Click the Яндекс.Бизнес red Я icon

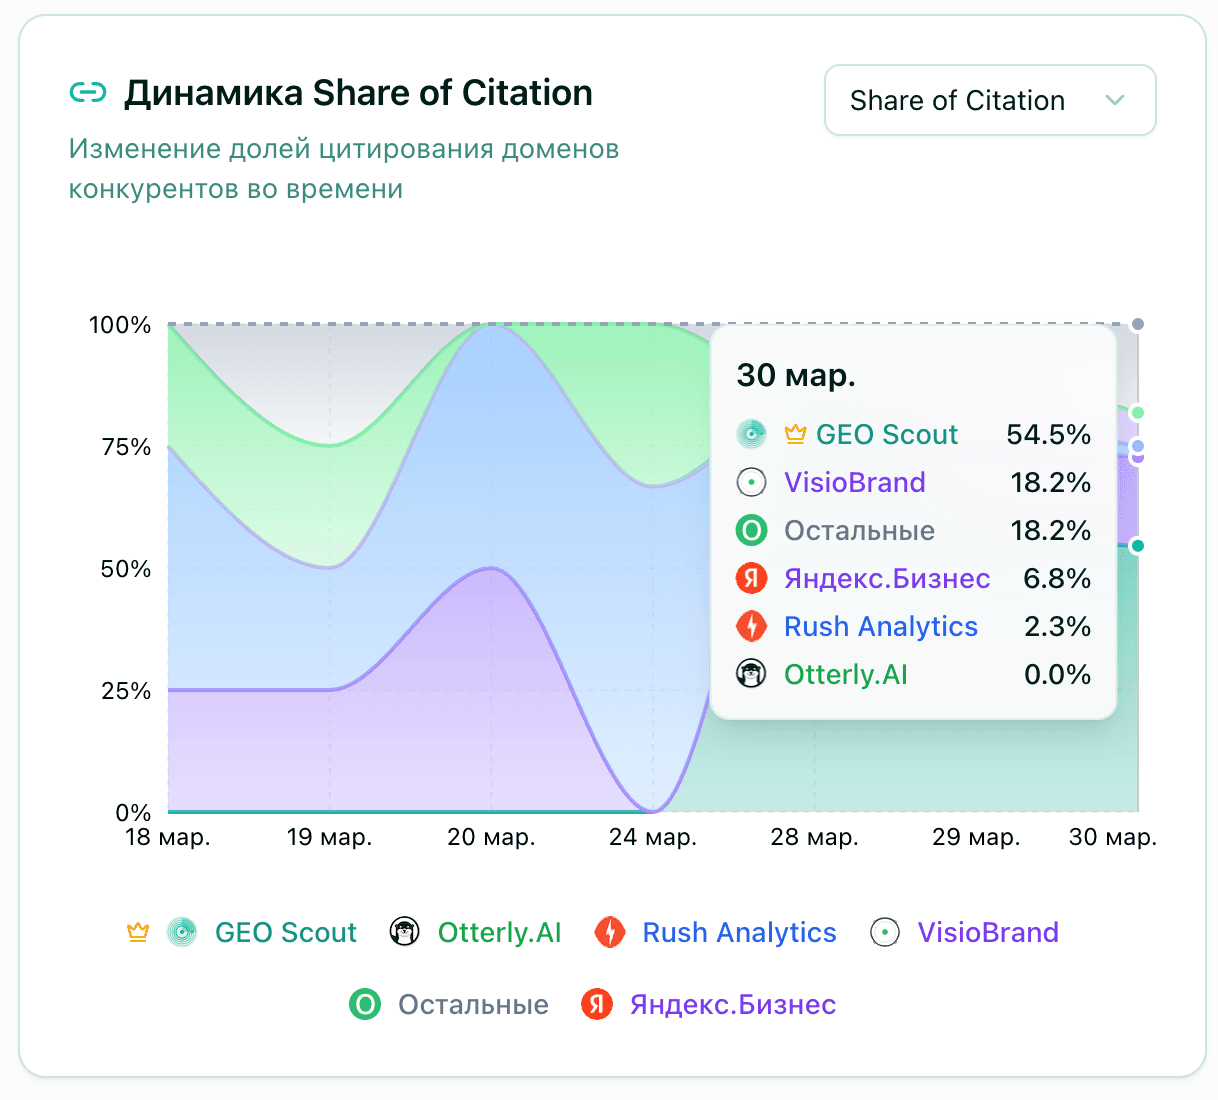click(x=595, y=1004)
